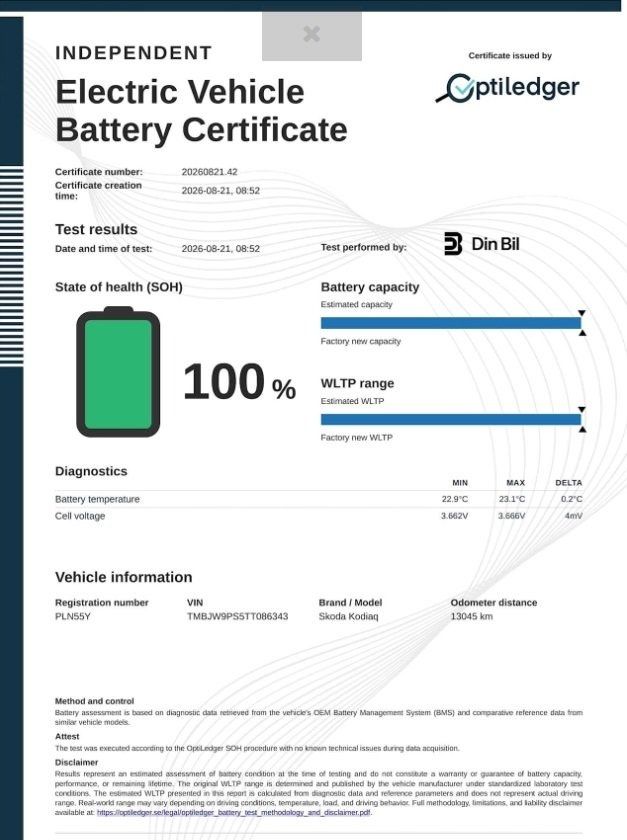
Task: Click the Factory new WLTP label
Action: (x=356, y=438)
